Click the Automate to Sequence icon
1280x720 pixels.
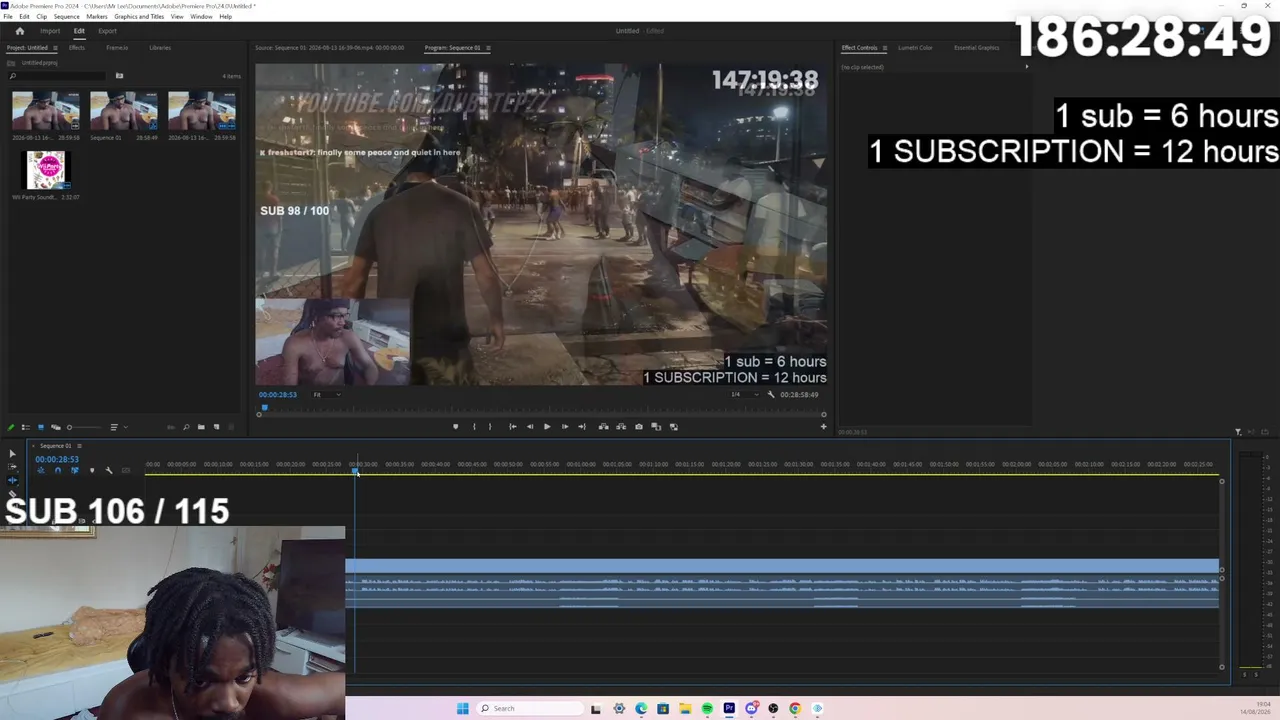tap(171, 427)
